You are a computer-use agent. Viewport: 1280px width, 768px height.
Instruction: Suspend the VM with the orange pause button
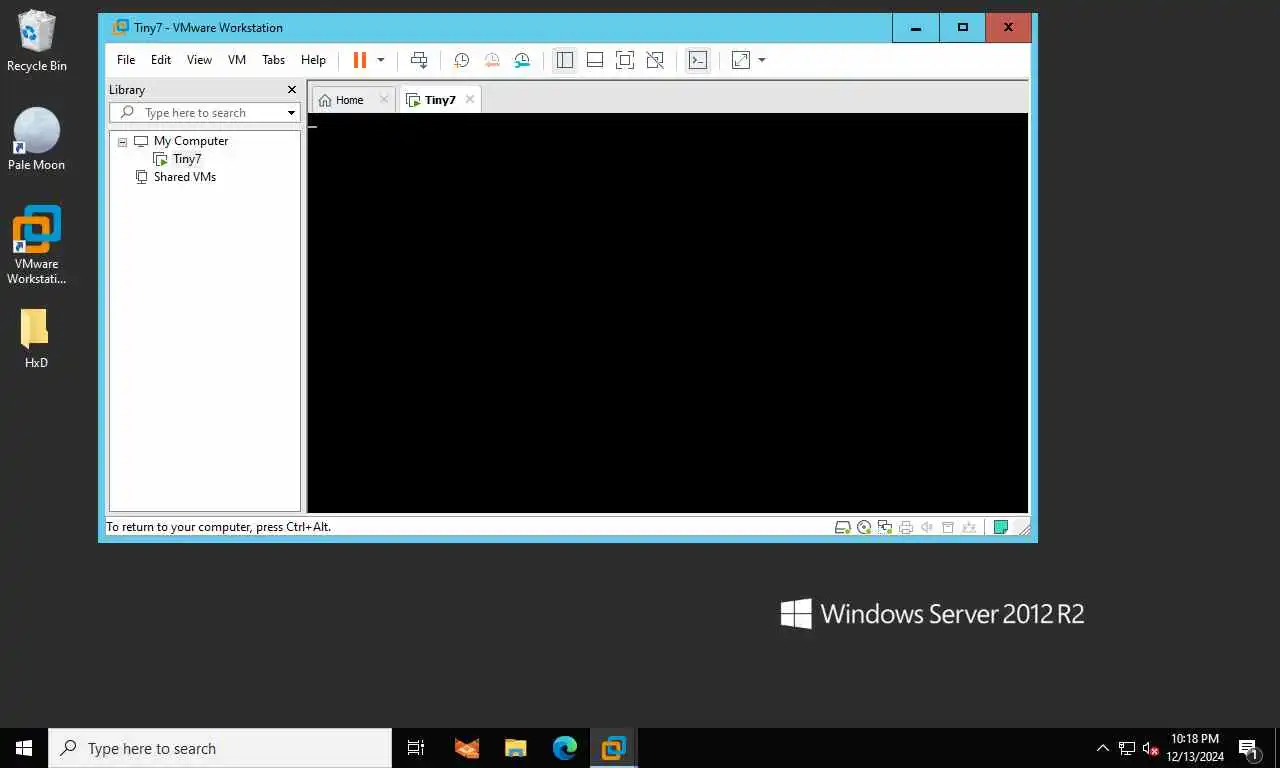(x=360, y=60)
